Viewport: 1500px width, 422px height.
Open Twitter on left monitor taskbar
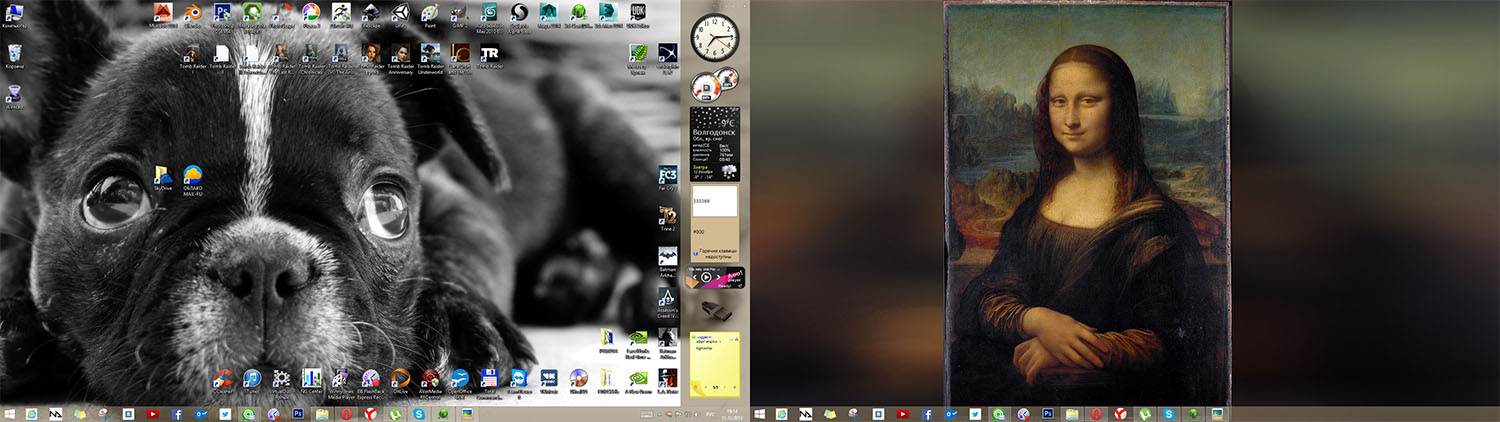(x=225, y=413)
